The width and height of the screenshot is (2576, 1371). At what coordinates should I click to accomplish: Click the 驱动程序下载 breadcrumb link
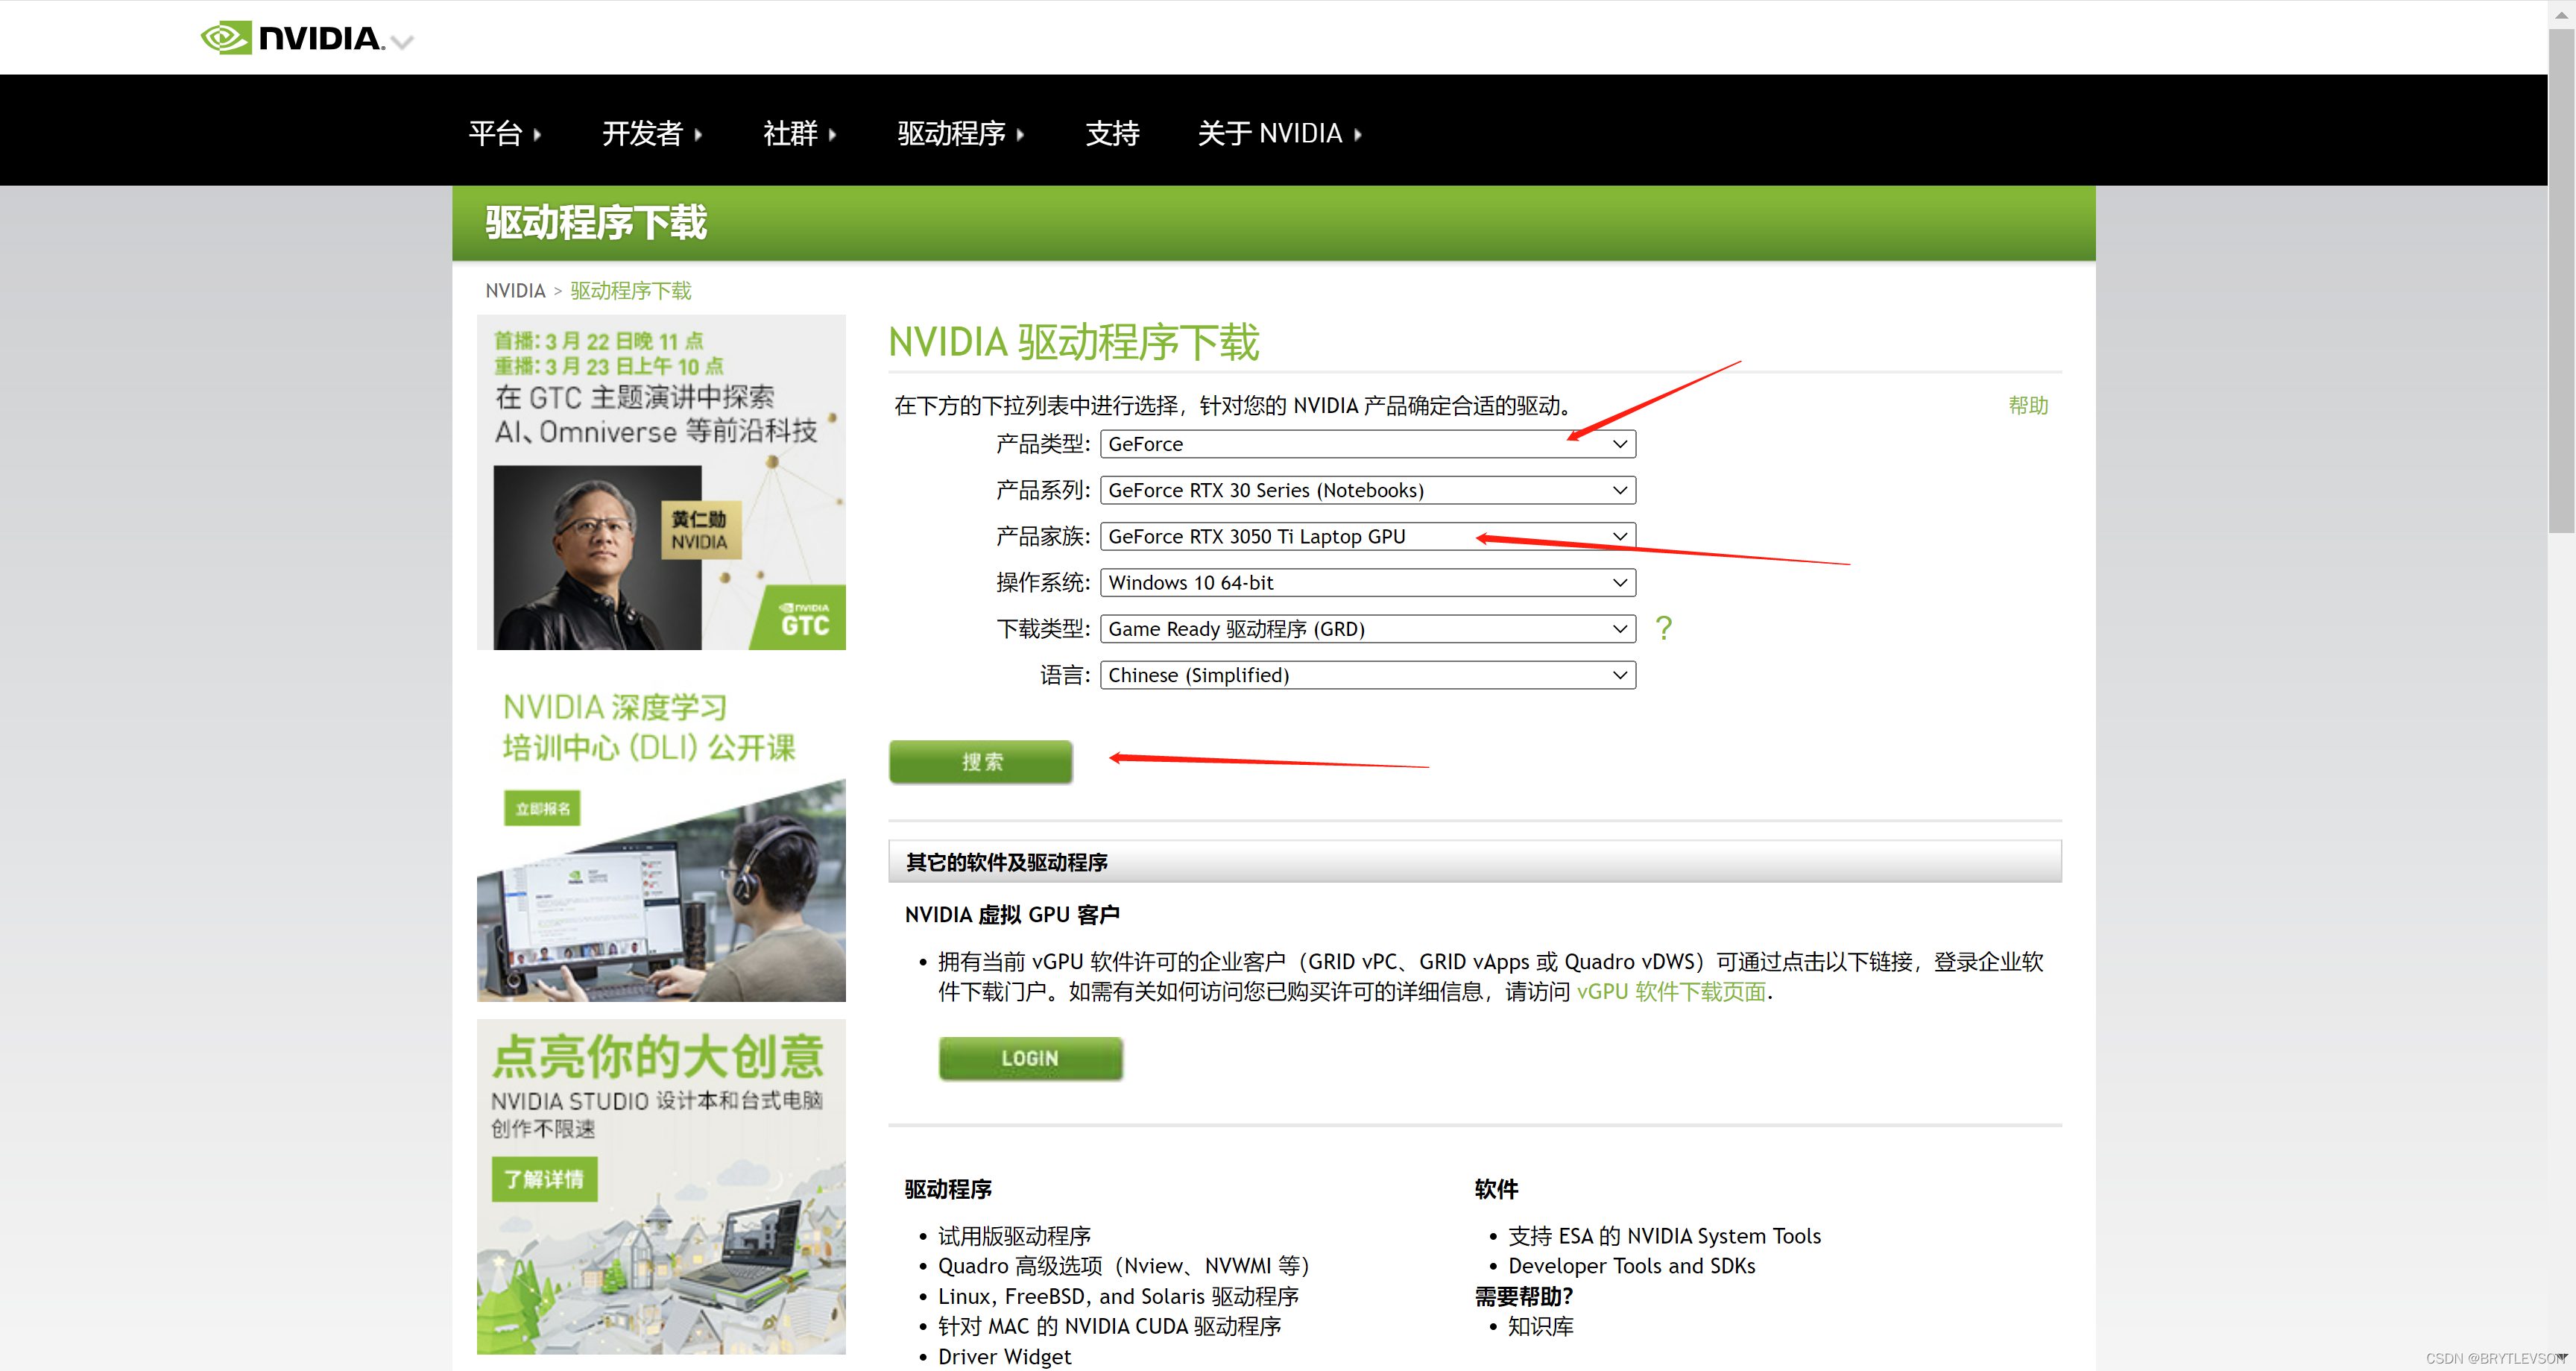631,290
